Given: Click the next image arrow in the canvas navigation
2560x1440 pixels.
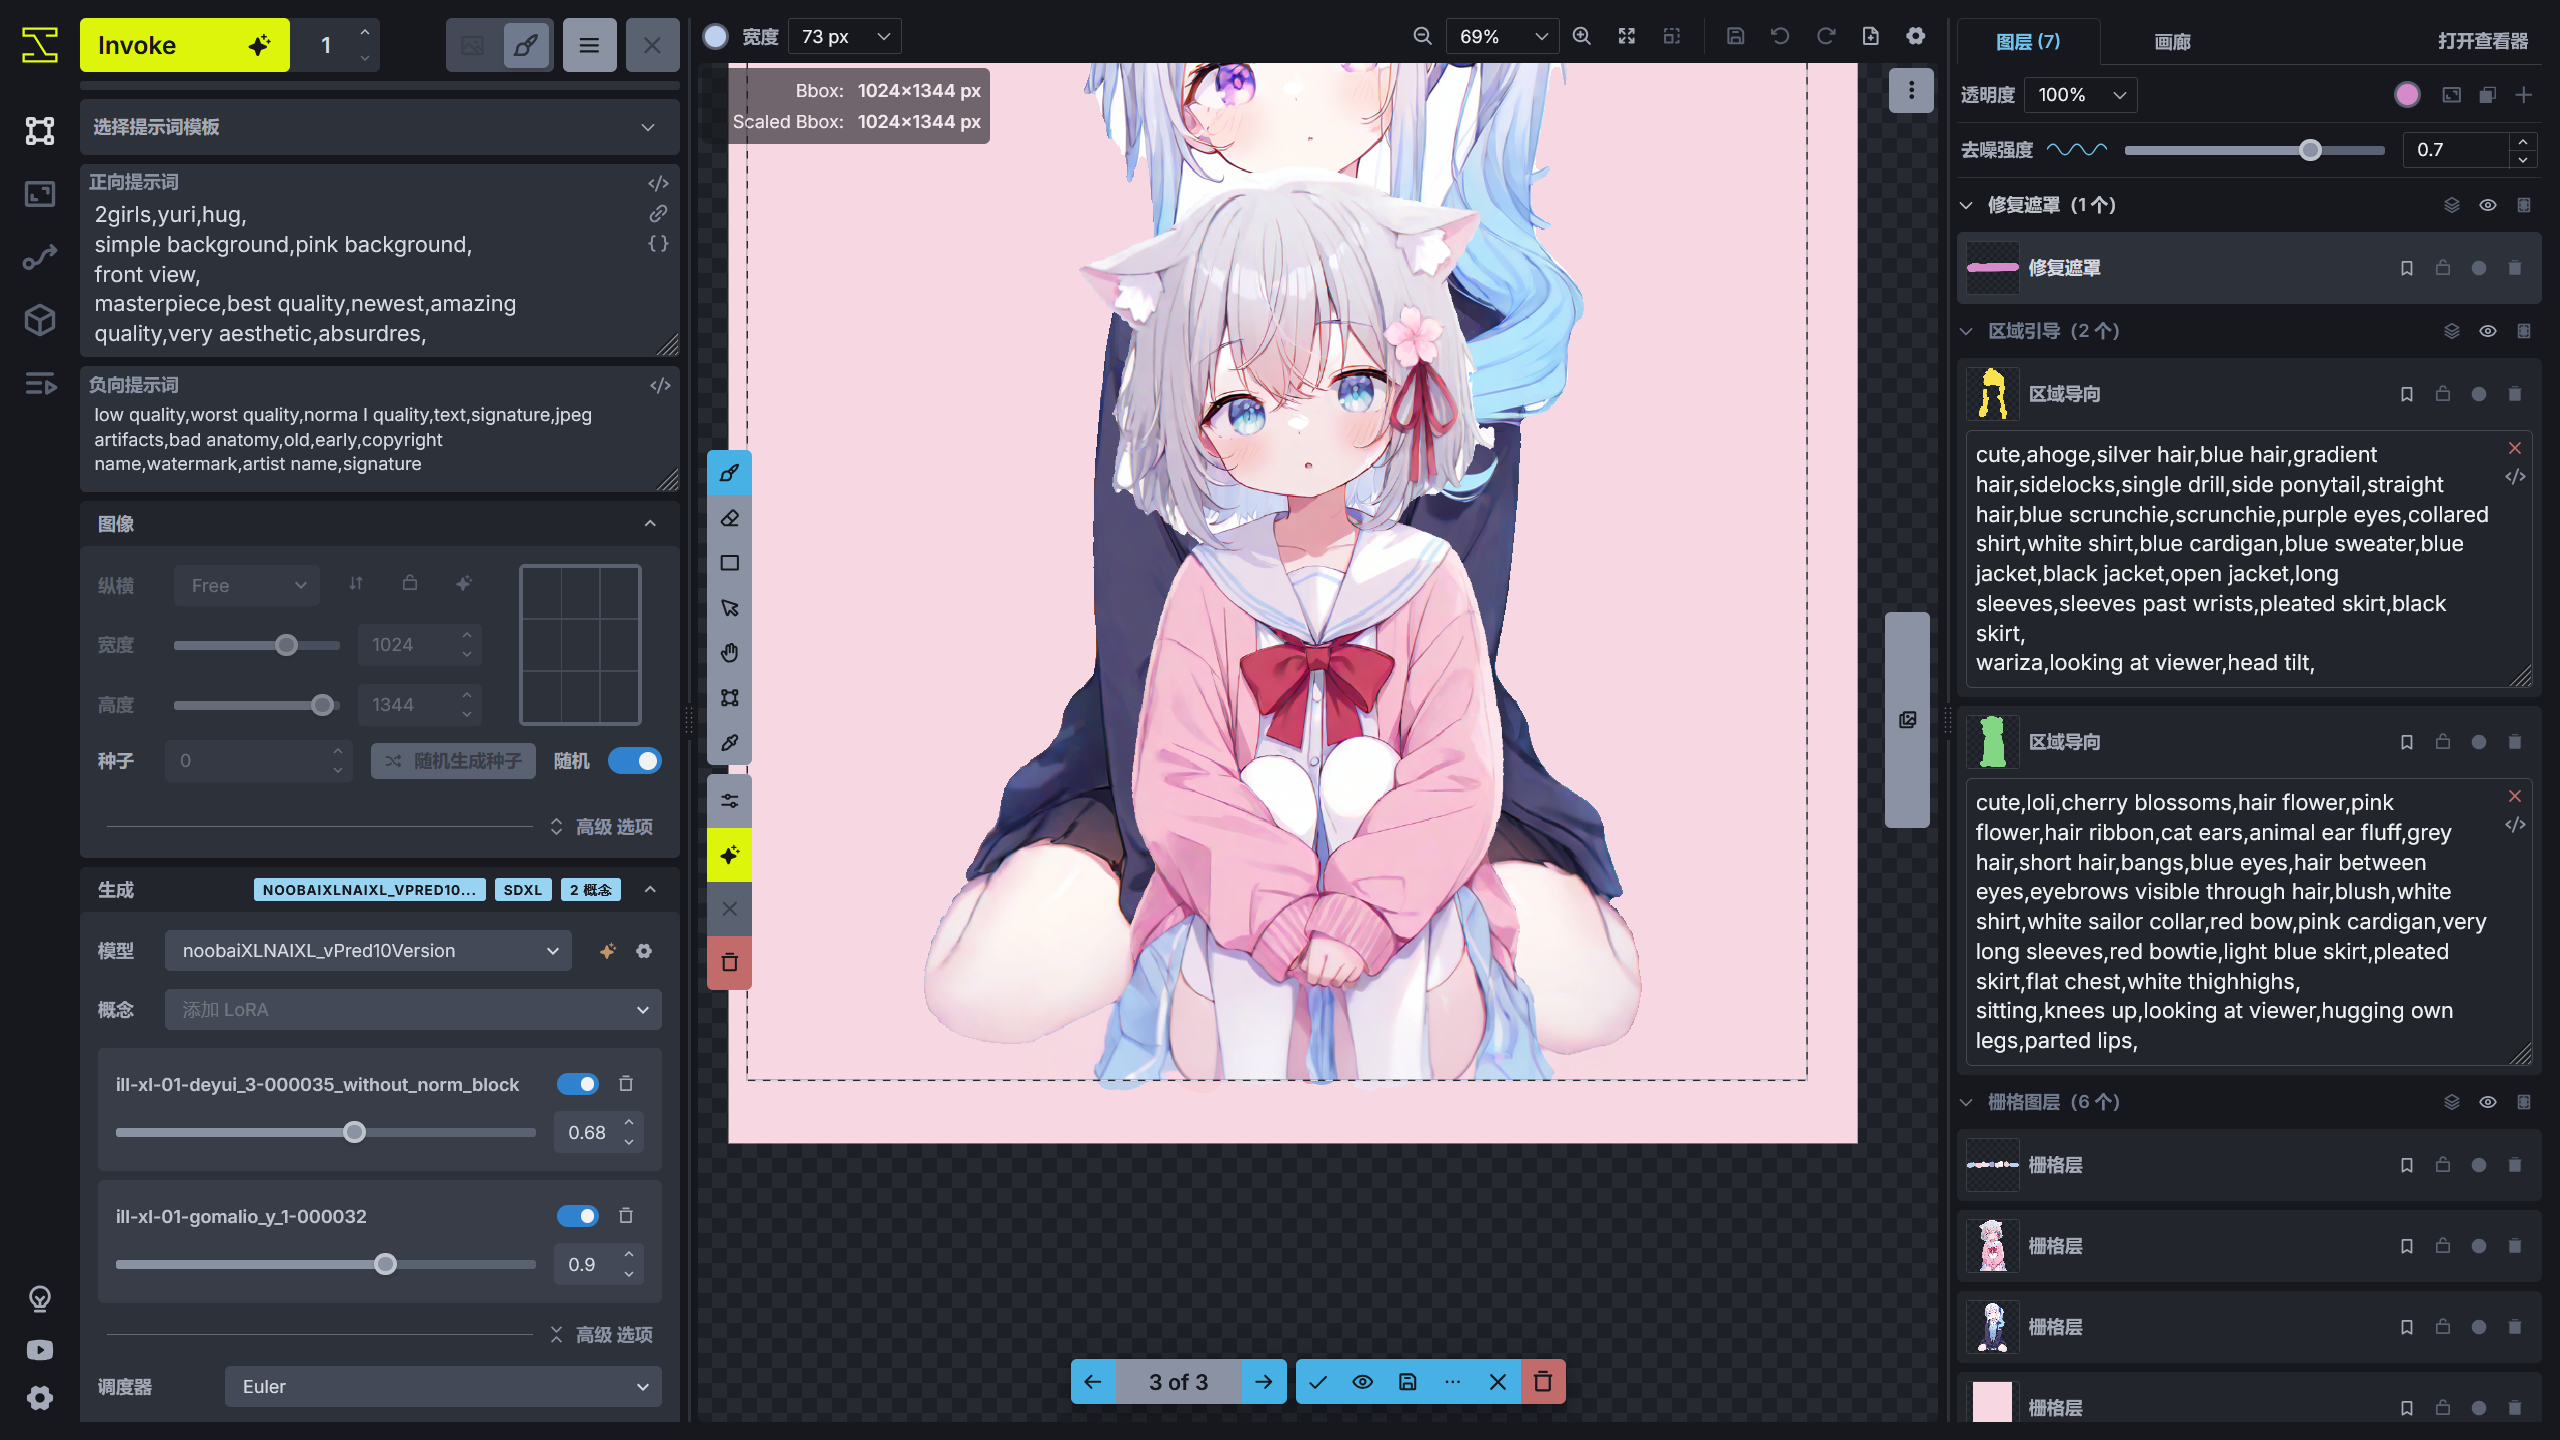Looking at the screenshot, I should (x=1263, y=1382).
